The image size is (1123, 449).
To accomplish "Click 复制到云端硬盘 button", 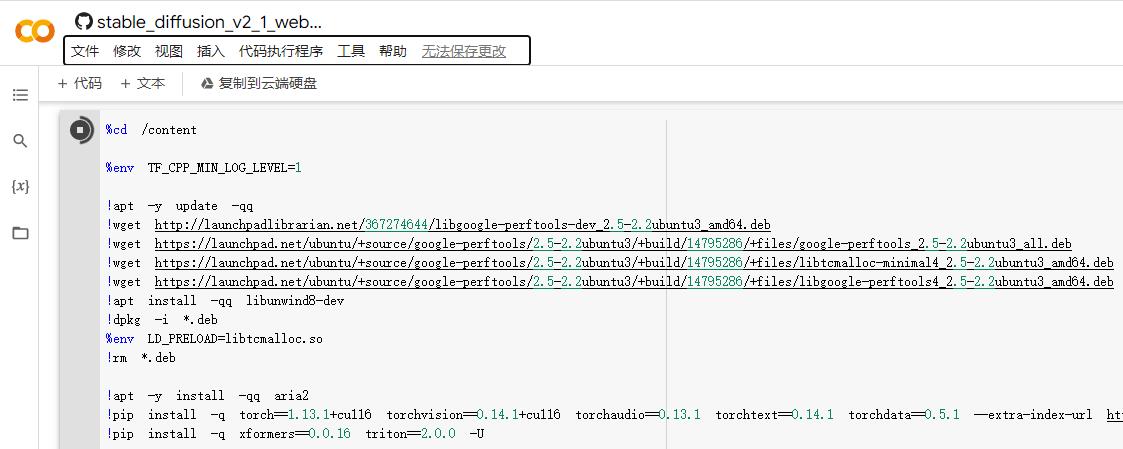I will click(x=259, y=84).
